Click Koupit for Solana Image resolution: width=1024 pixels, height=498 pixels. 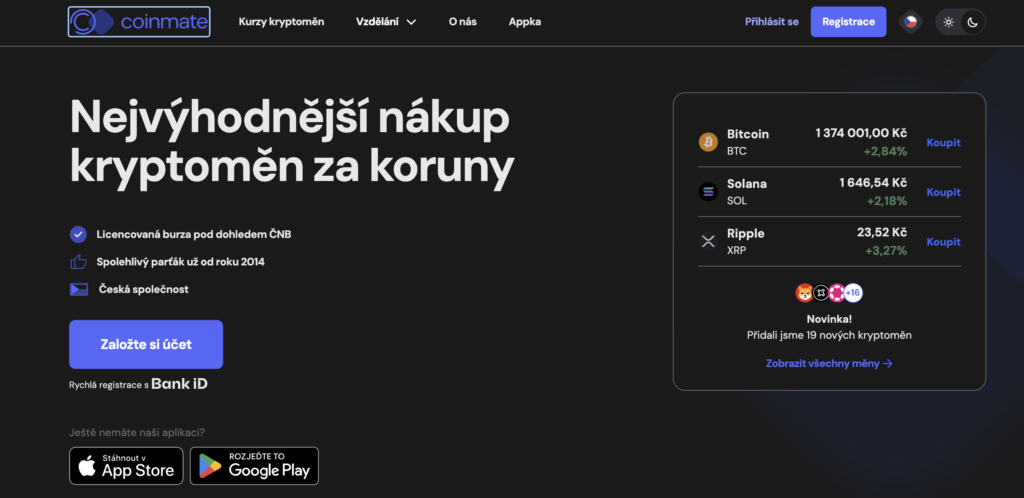tap(943, 192)
